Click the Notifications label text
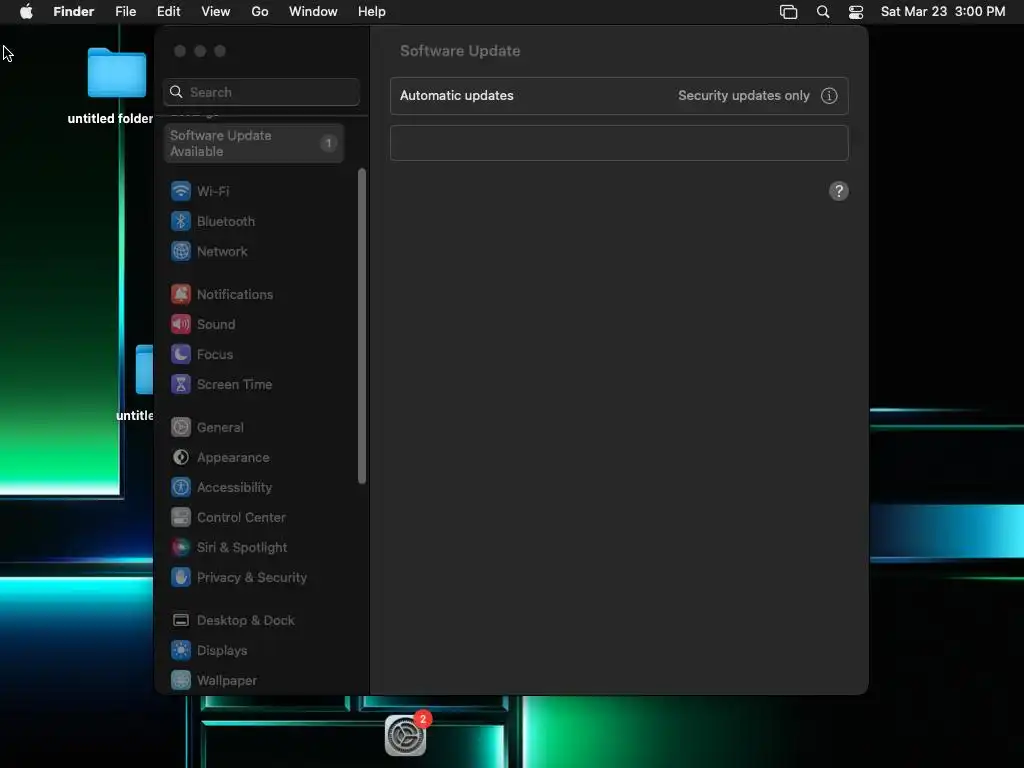Viewport: 1024px width, 768px height. coord(235,295)
